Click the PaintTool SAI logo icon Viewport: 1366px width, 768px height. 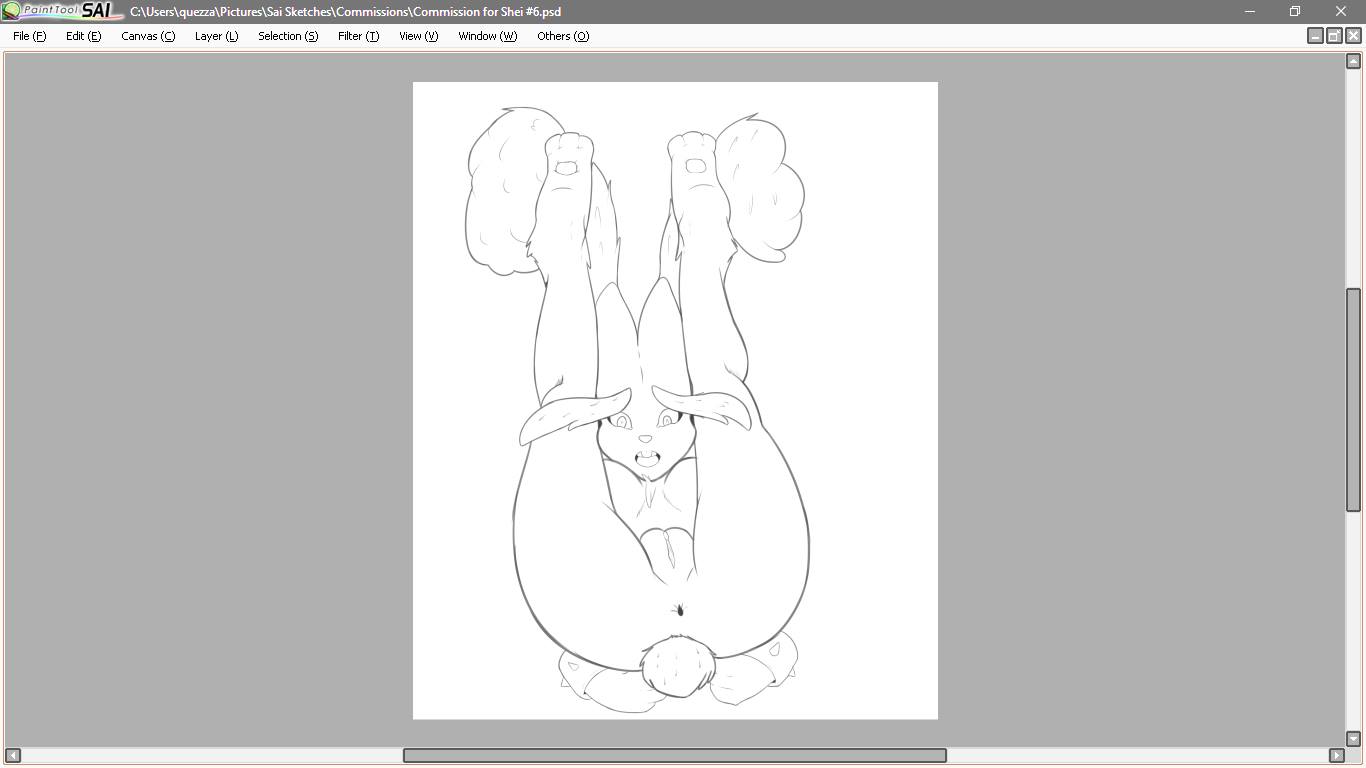coord(60,11)
